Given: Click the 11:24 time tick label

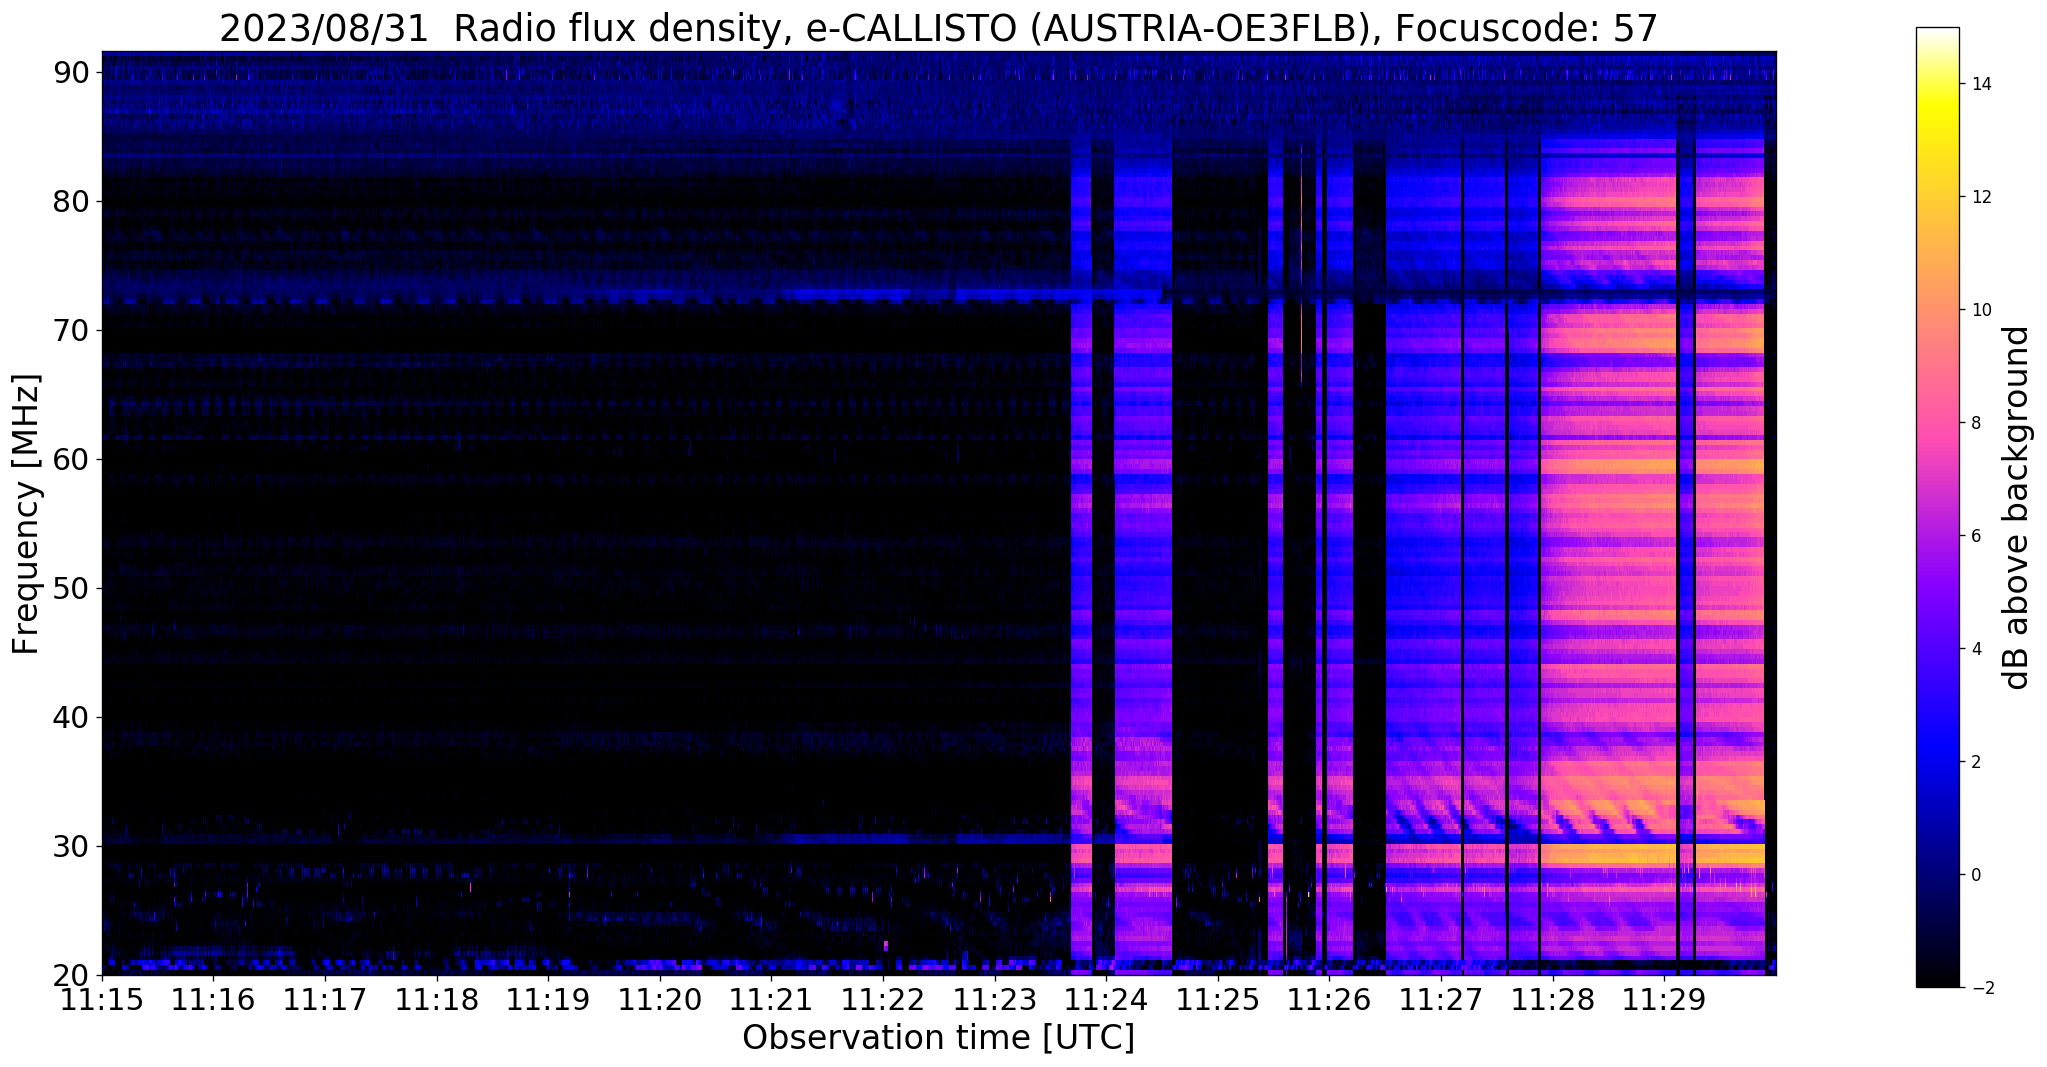Looking at the screenshot, I should pyautogui.click(x=1106, y=1000).
